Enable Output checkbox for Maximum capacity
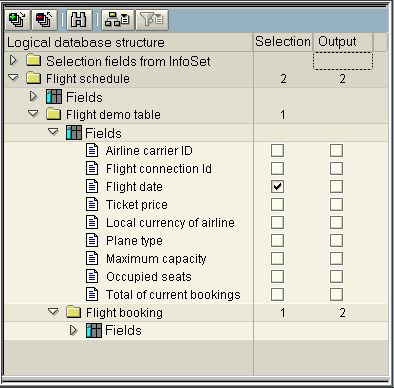394x388 pixels. [x=336, y=258]
